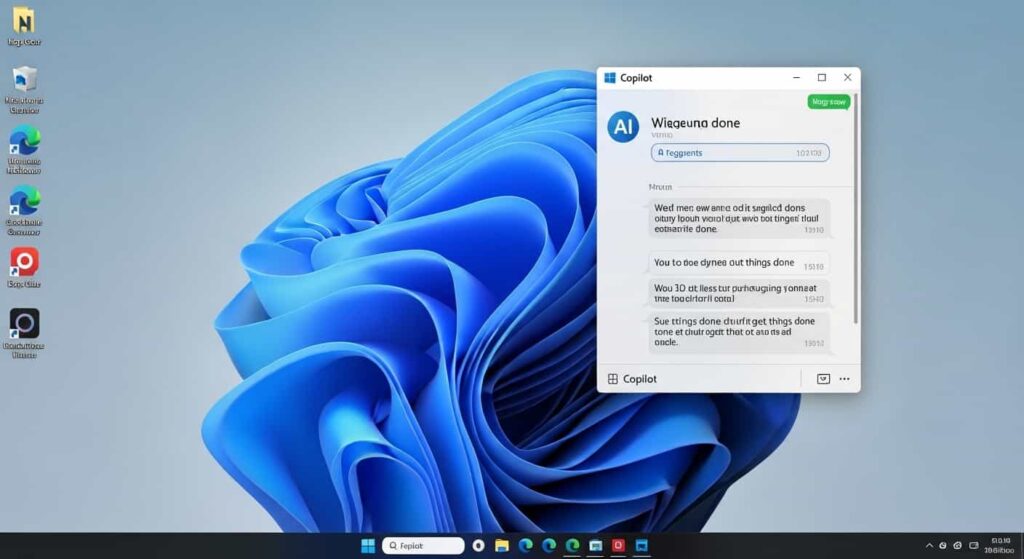This screenshot has height=559, width=1024.
Task: Click the green badge button in Copilot
Action: point(829,102)
